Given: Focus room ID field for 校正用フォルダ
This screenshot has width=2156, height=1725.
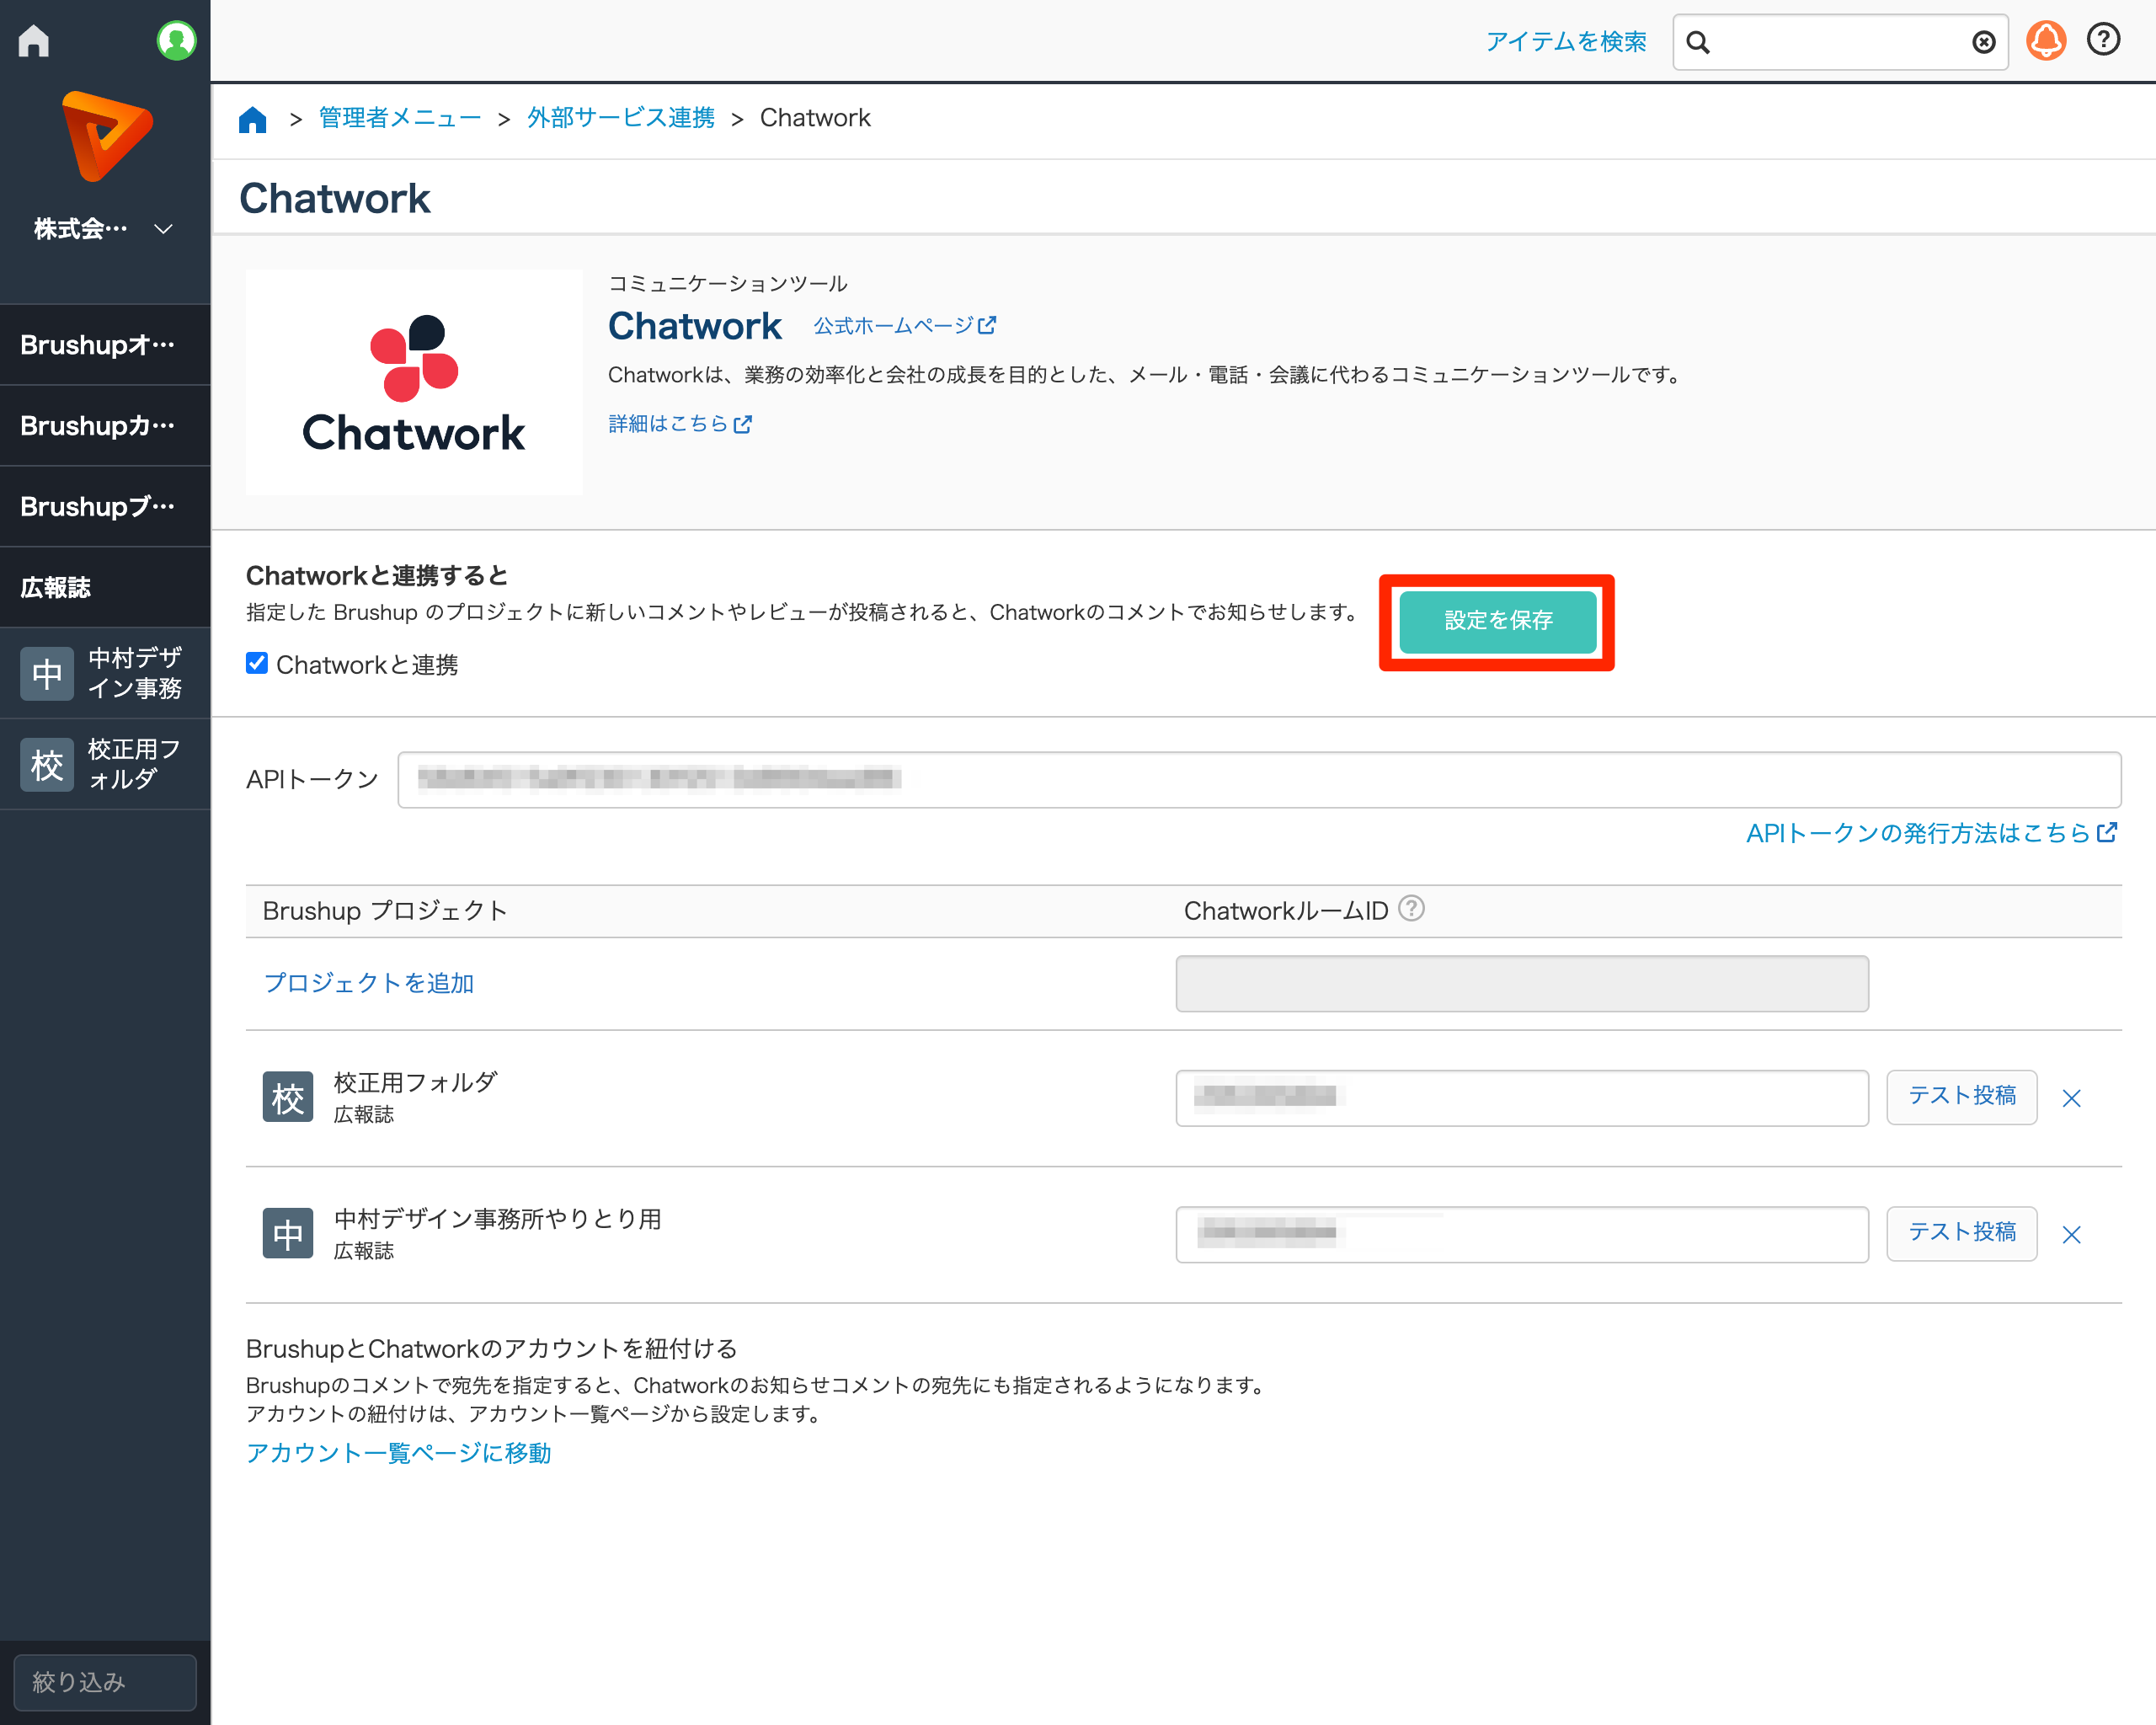Looking at the screenshot, I should tap(1522, 1098).
